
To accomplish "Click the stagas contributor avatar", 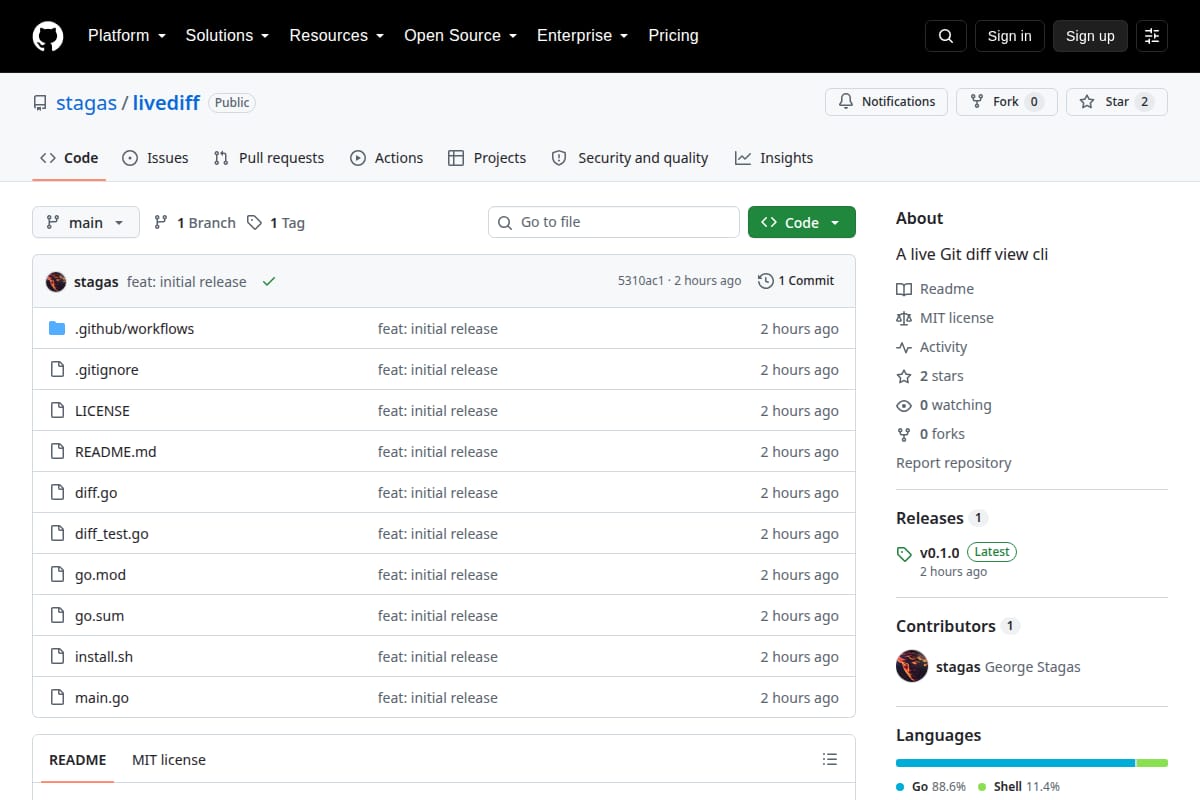I will click(912, 666).
